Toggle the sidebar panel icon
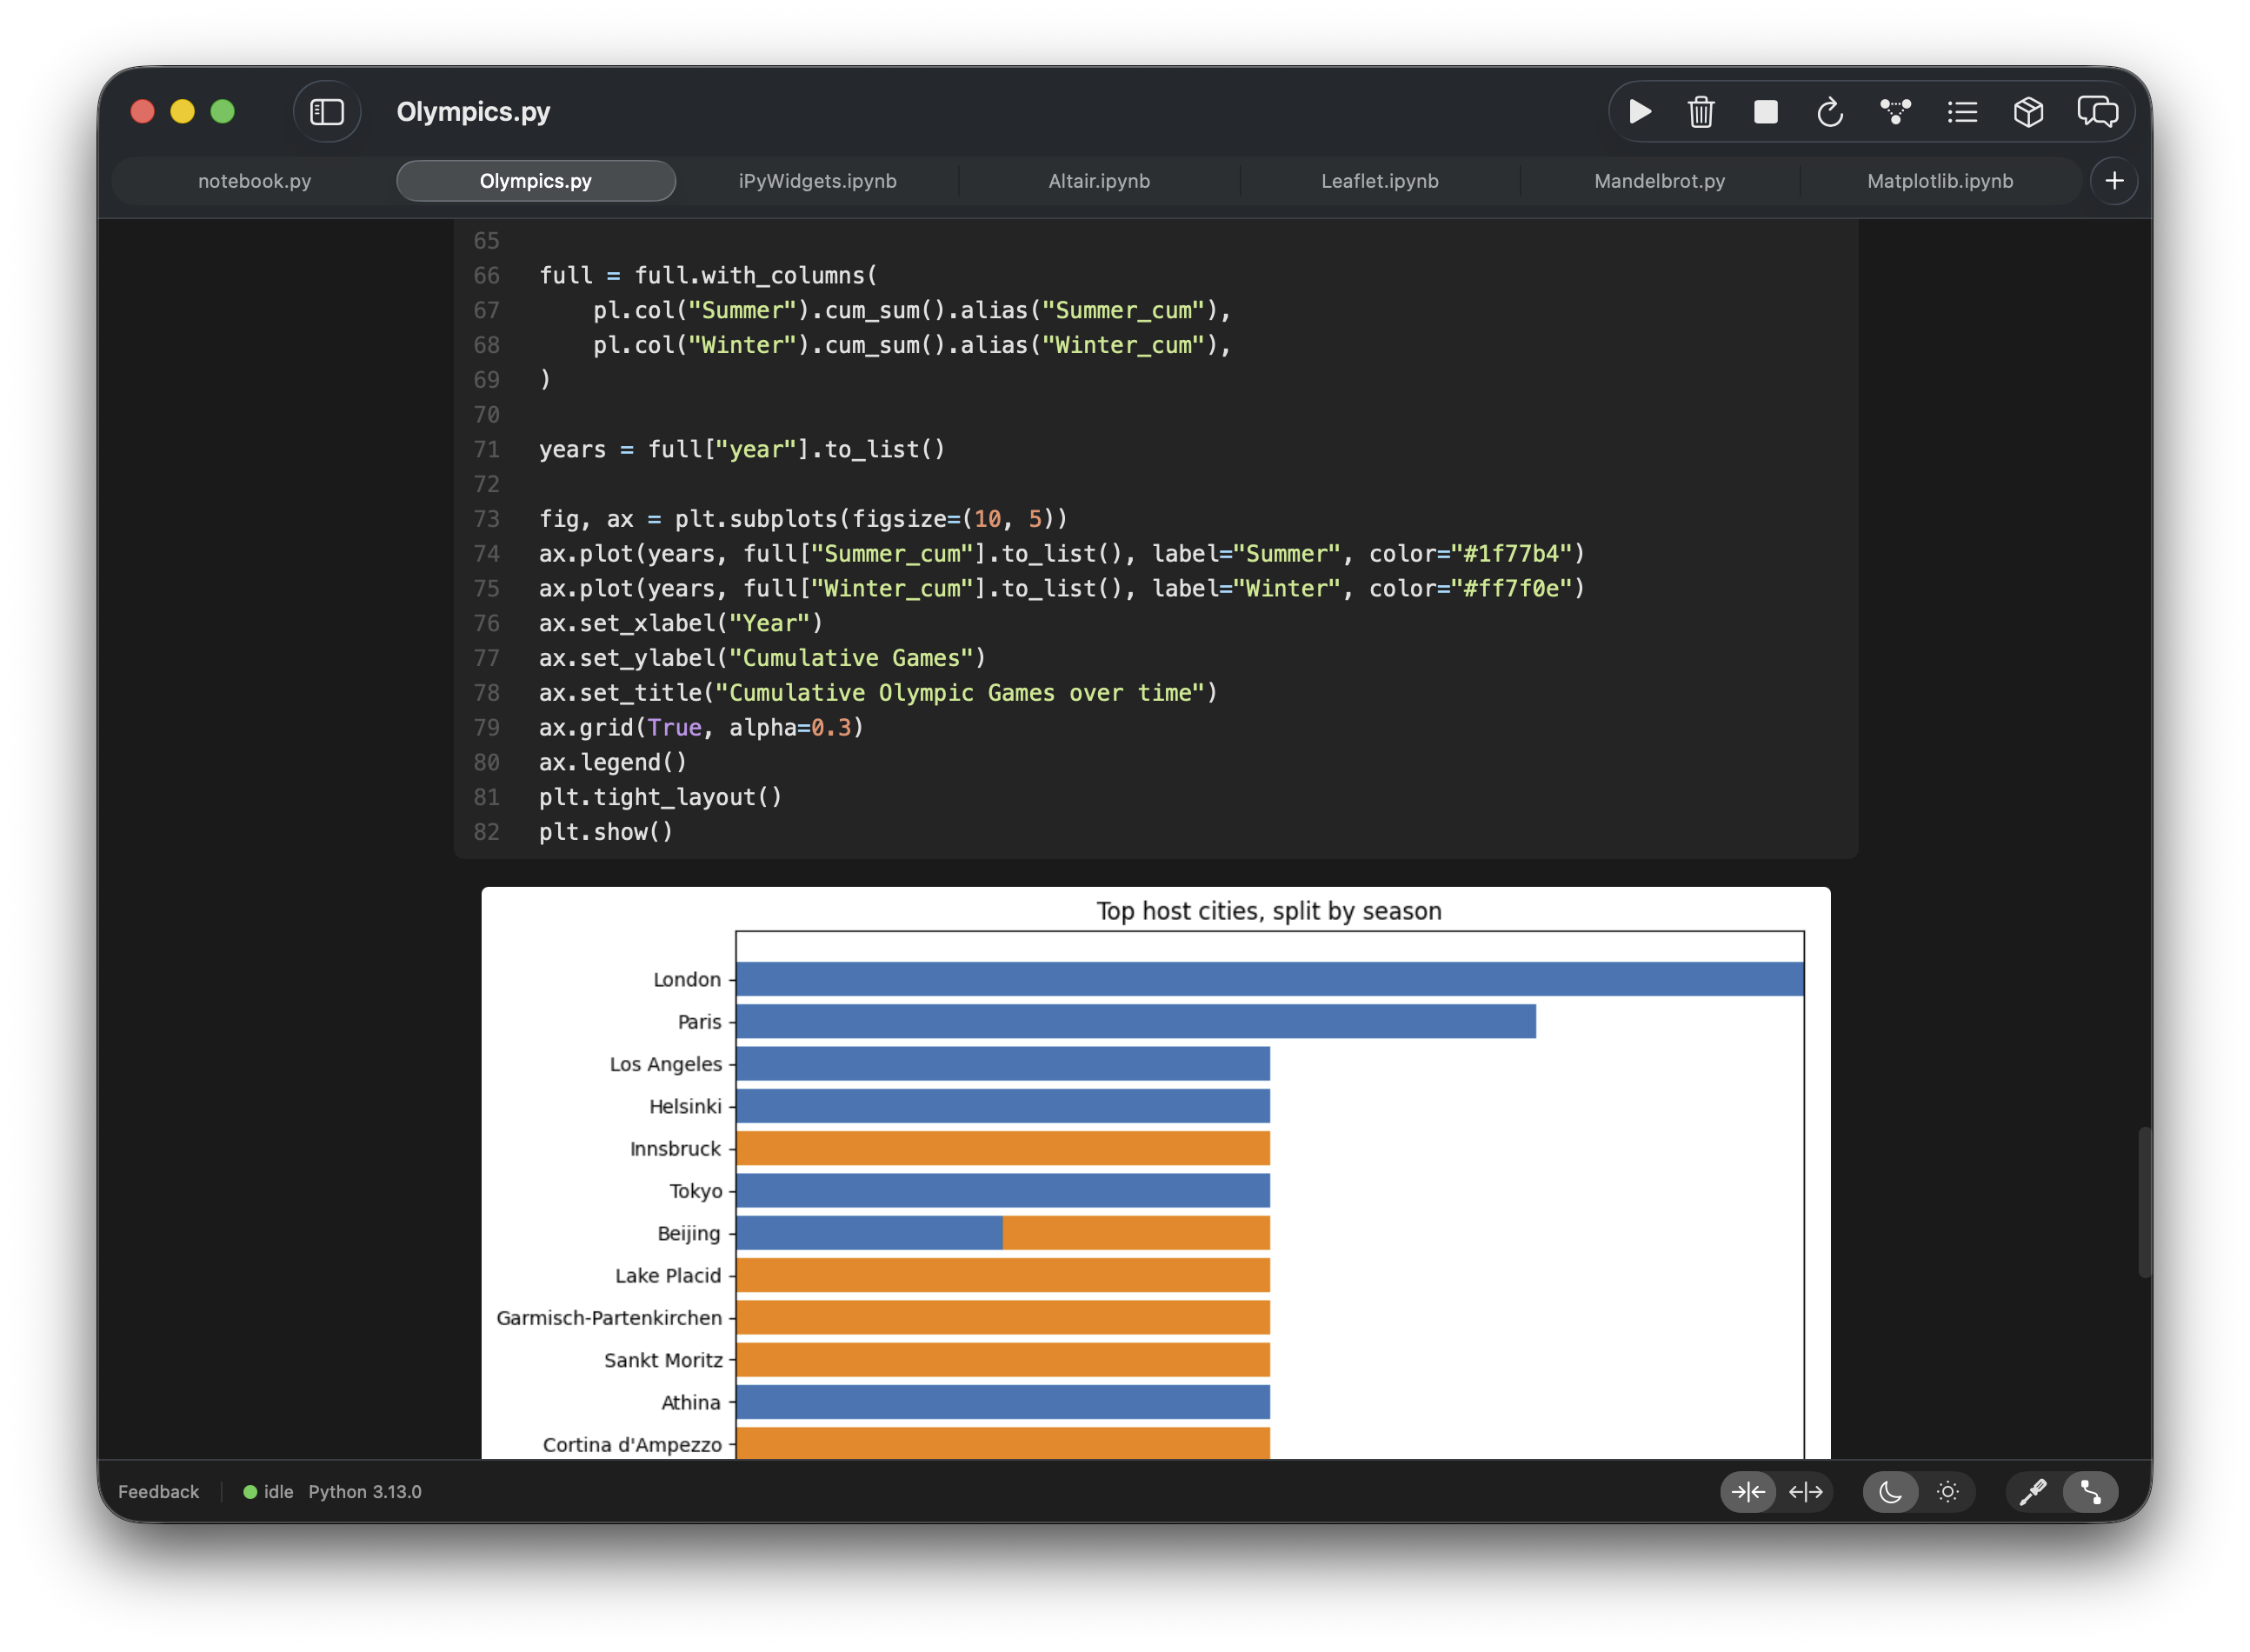 tap(327, 112)
